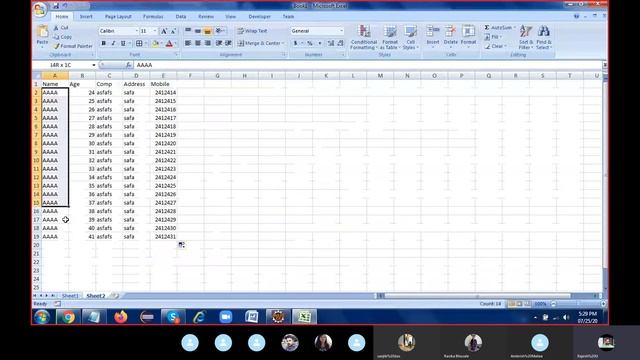
Task: Click the zoom slider in status bar
Action: coord(578,304)
